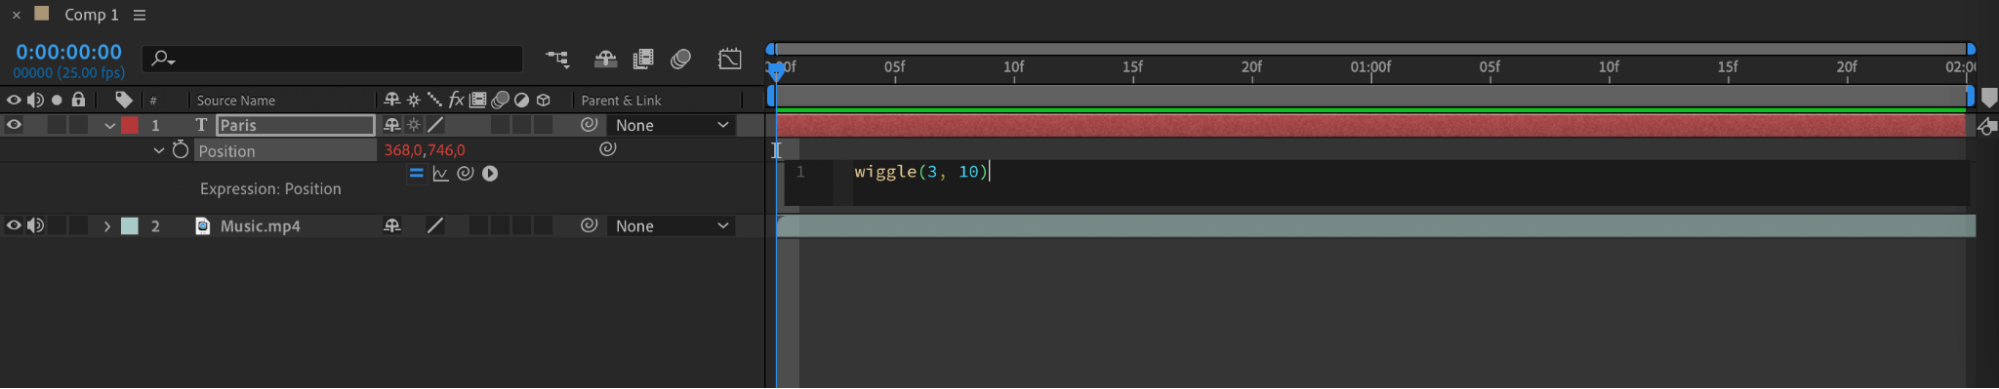Enable Frame Blending for all layers
The height and width of the screenshot is (389, 1999).
[x=643, y=59]
